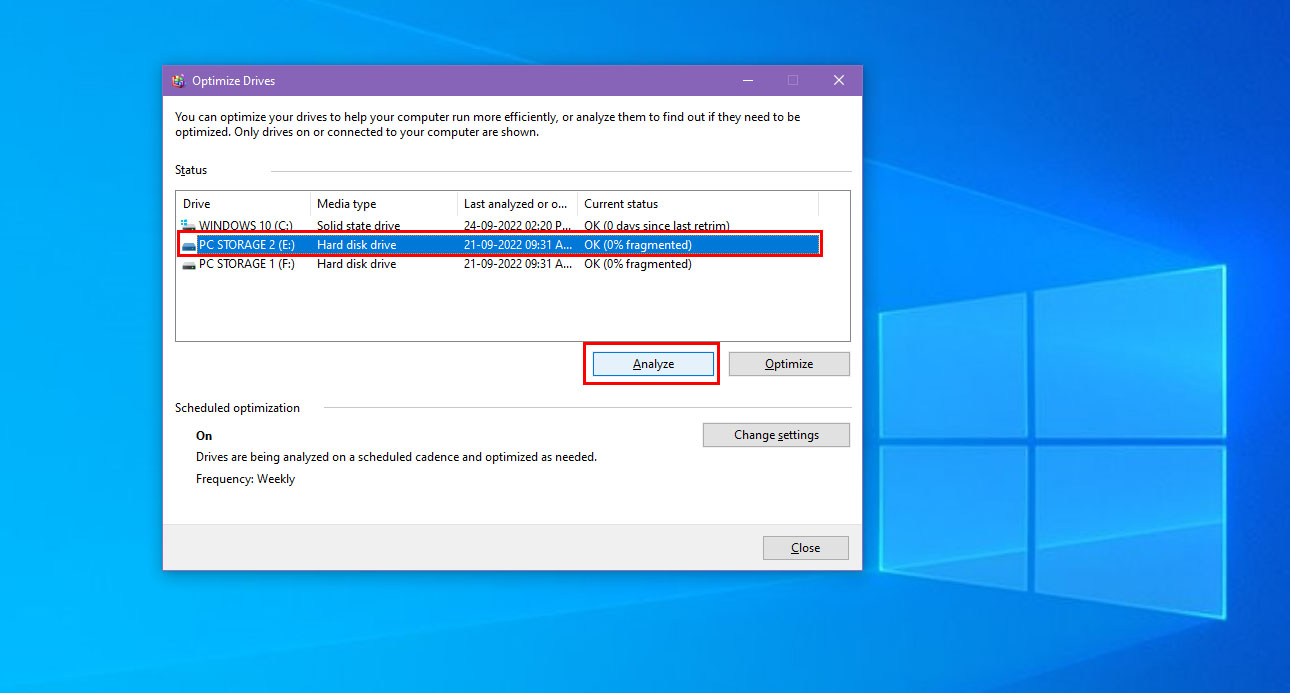Click the Close button at dialog bottom

[x=805, y=548]
